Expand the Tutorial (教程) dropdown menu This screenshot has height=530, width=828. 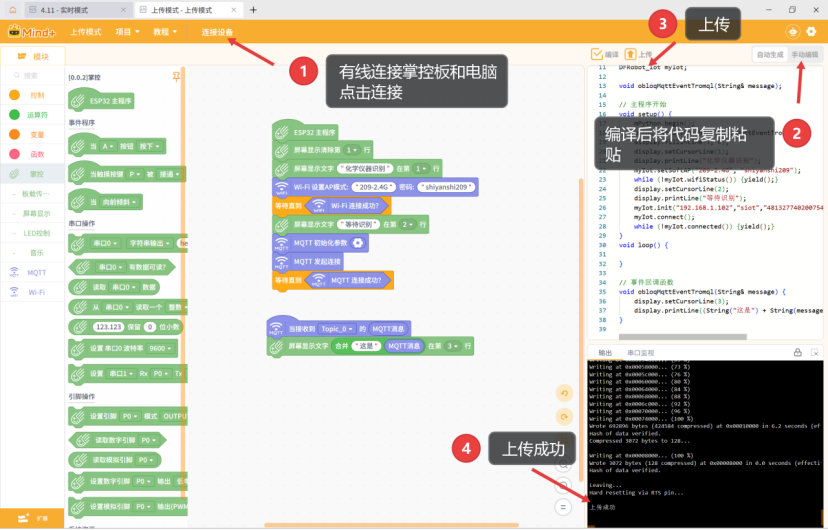pos(164,32)
